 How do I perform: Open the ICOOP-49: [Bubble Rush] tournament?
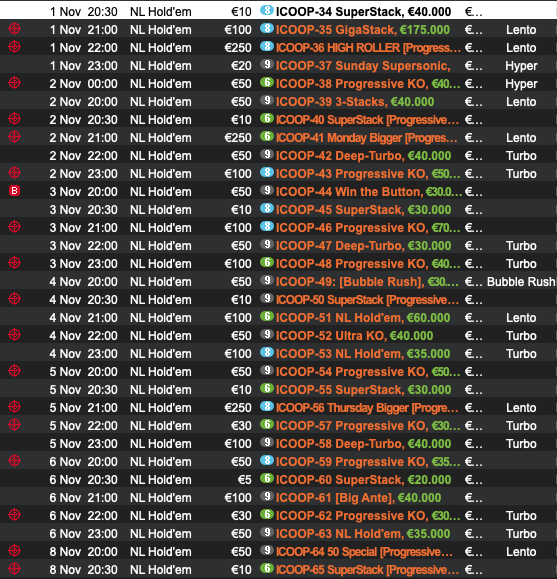tap(367, 282)
